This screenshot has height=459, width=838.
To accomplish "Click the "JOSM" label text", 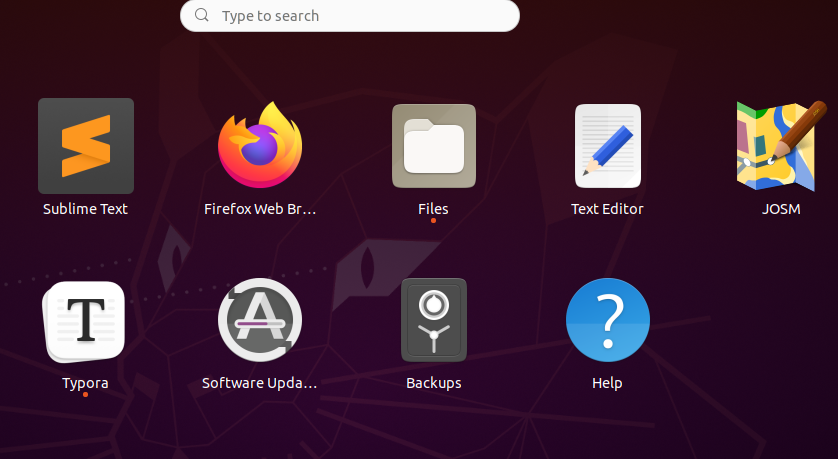I will pyautogui.click(x=781, y=209).
